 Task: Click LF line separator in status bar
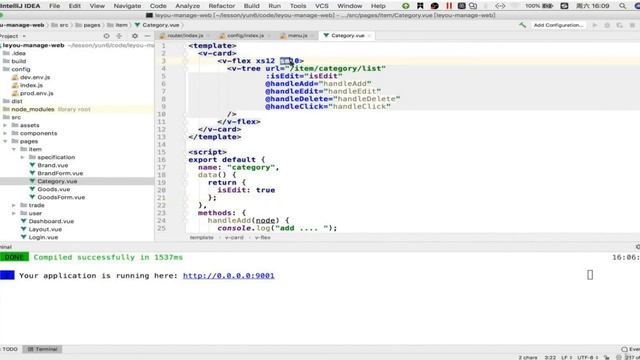[x=566, y=358]
